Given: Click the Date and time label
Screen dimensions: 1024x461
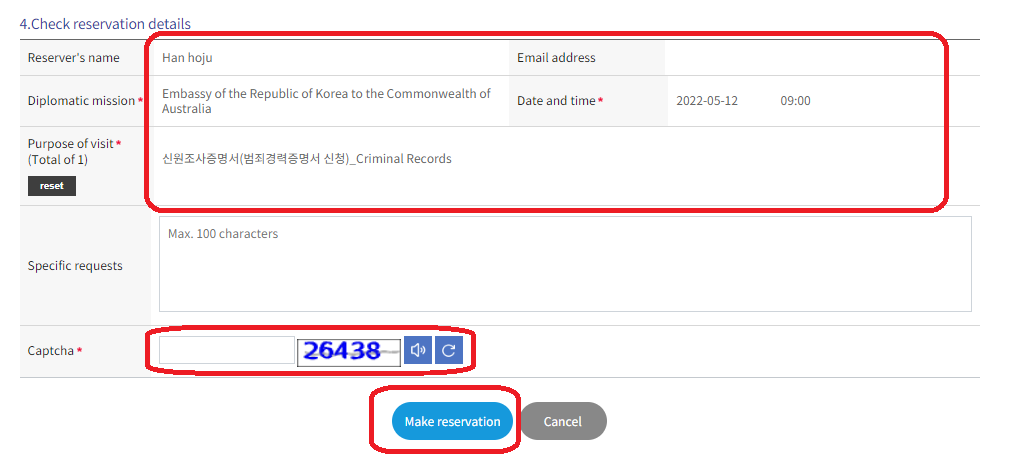Looking at the screenshot, I should pyautogui.click(x=556, y=101).
